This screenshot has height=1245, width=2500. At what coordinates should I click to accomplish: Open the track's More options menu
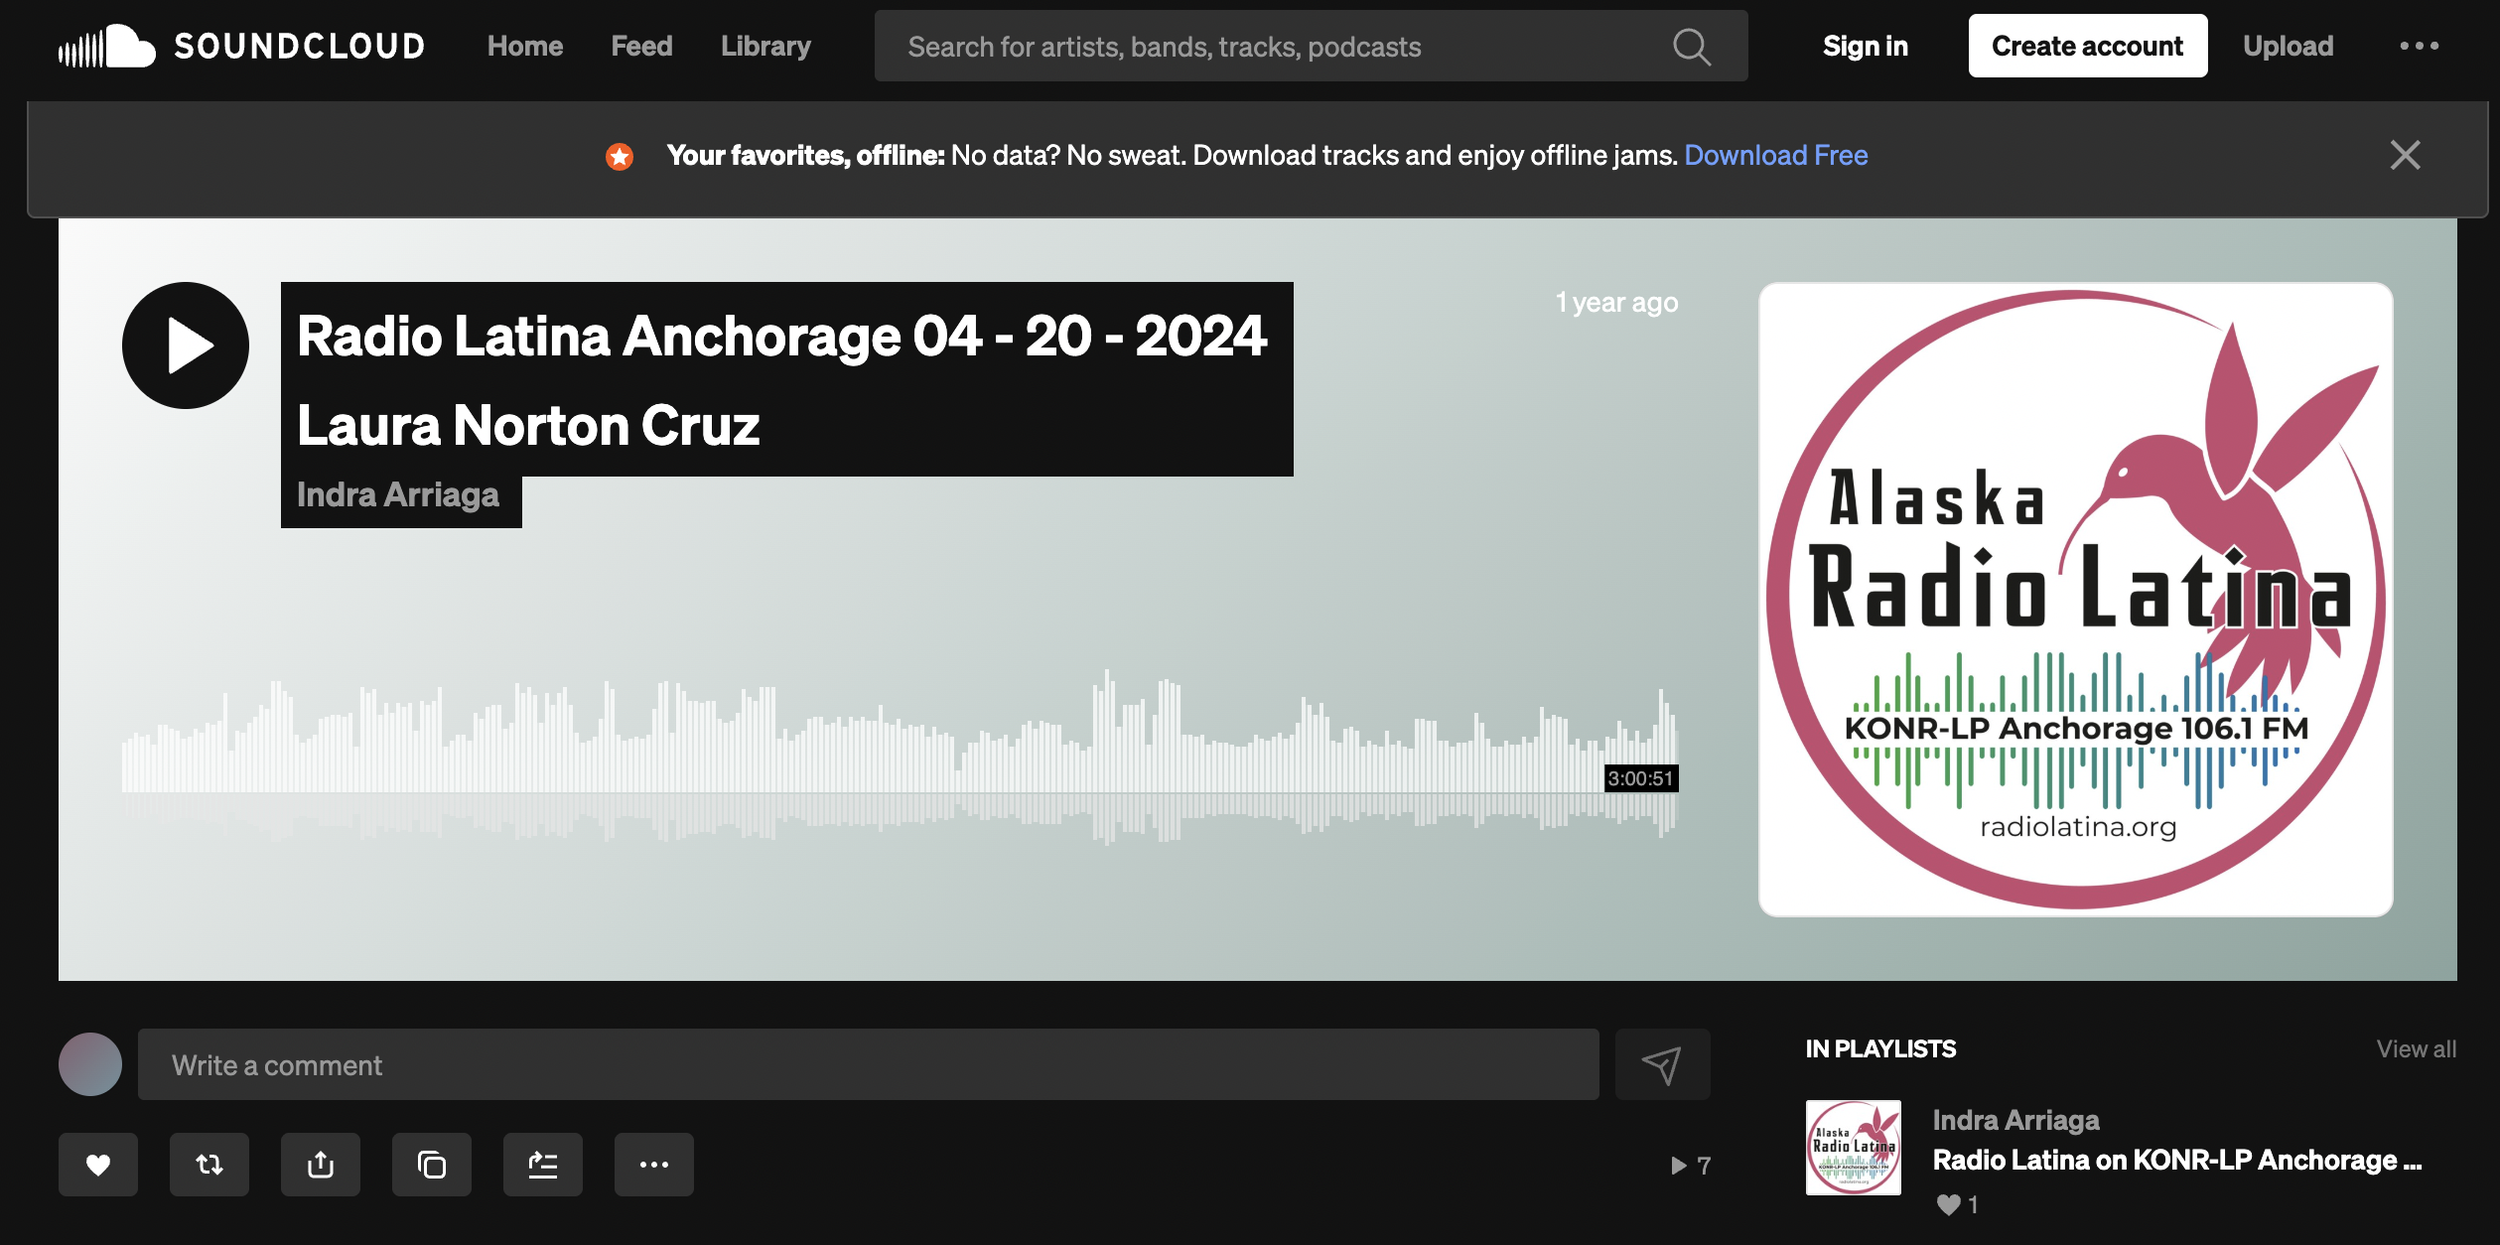654,1164
